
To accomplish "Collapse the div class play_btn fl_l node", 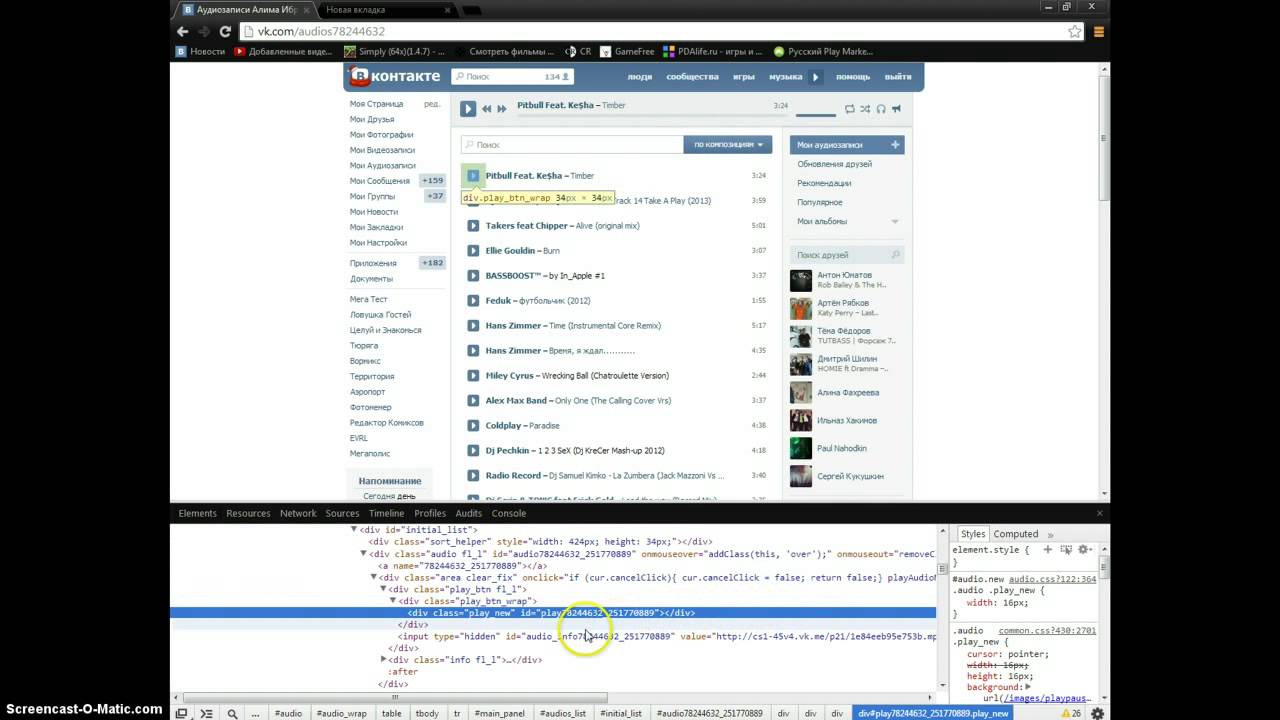I will [x=383, y=589].
